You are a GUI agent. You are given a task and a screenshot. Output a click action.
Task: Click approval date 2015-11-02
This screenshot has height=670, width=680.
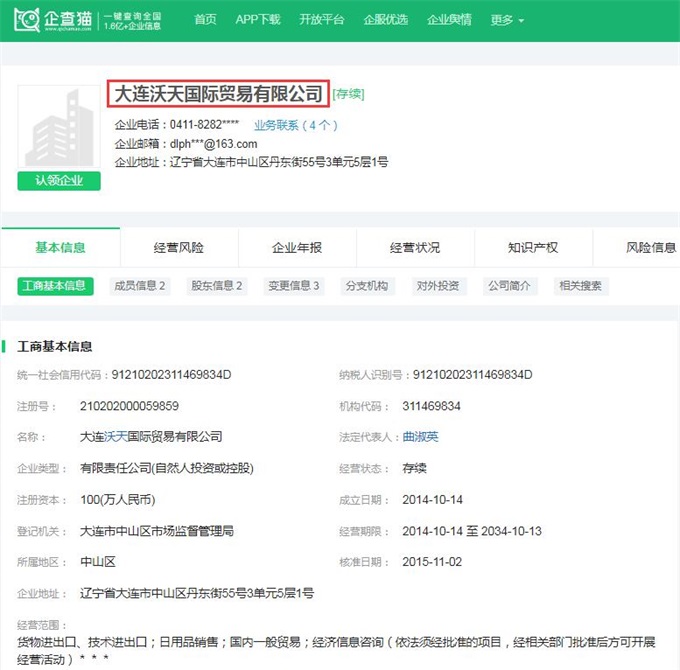click(432, 562)
